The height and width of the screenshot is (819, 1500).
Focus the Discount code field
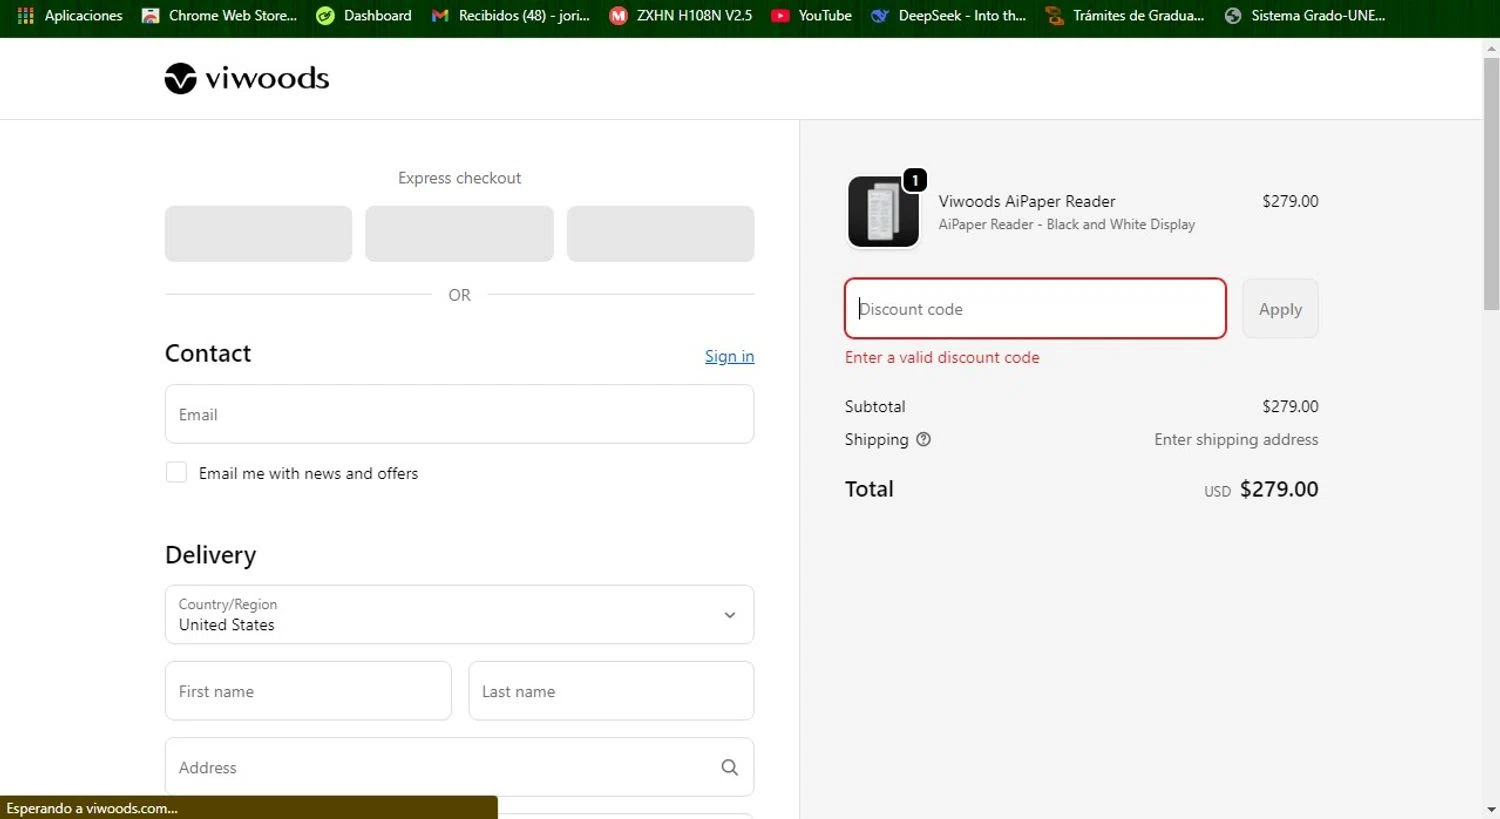pos(1035,309)
